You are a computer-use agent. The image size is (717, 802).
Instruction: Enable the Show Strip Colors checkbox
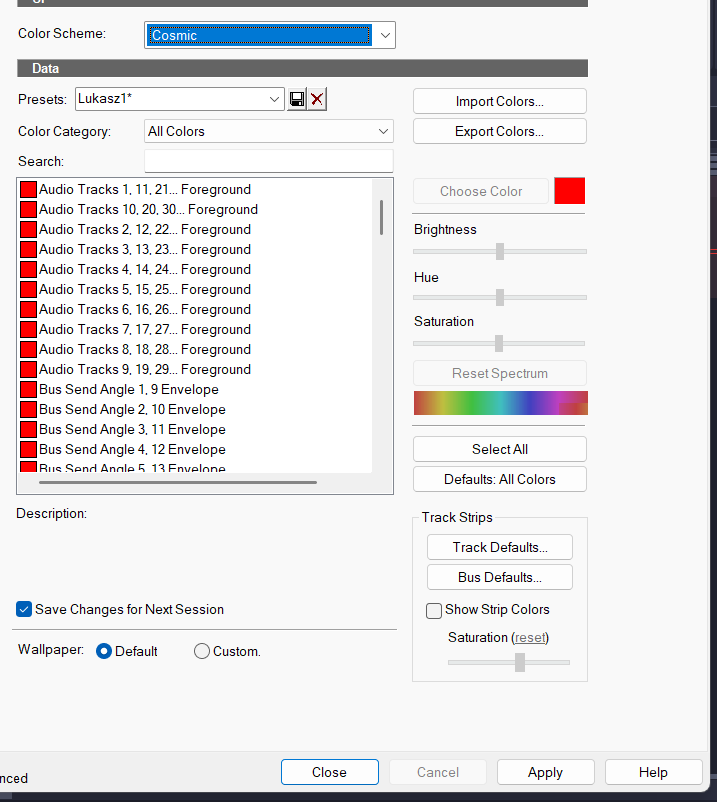(x=434, y=610)
